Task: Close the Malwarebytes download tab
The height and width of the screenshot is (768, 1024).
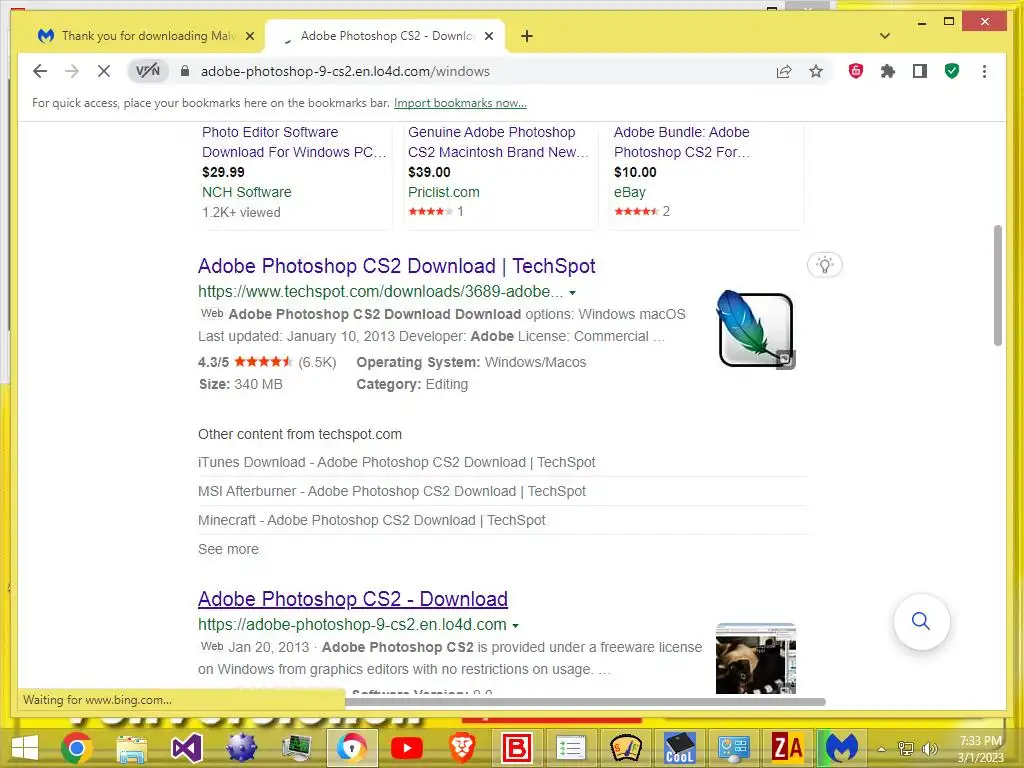Action: 249,36
